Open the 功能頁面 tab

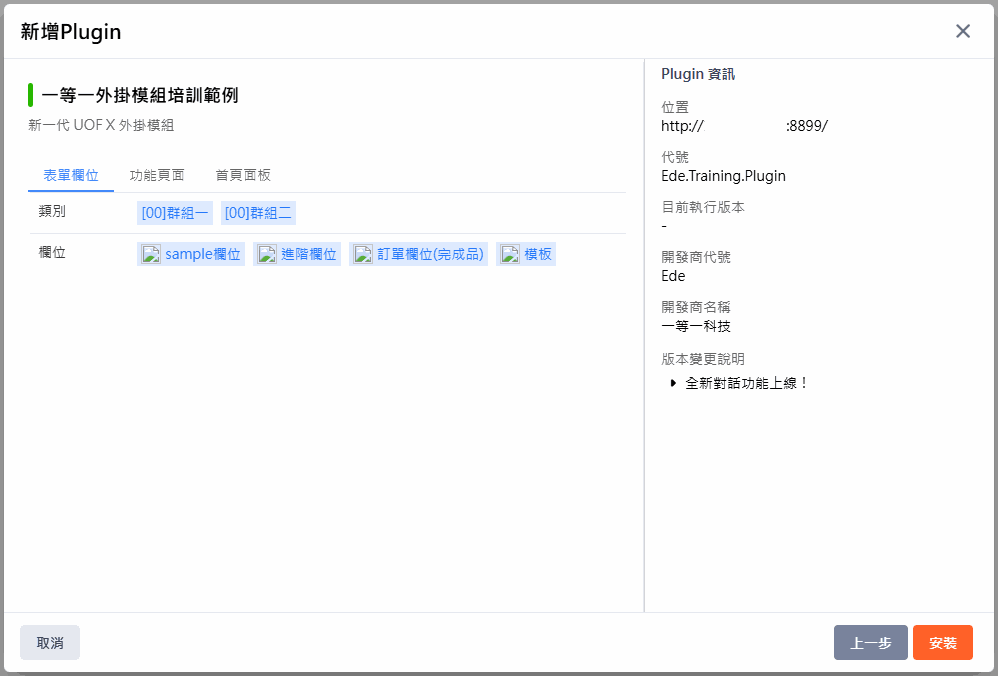157,175
